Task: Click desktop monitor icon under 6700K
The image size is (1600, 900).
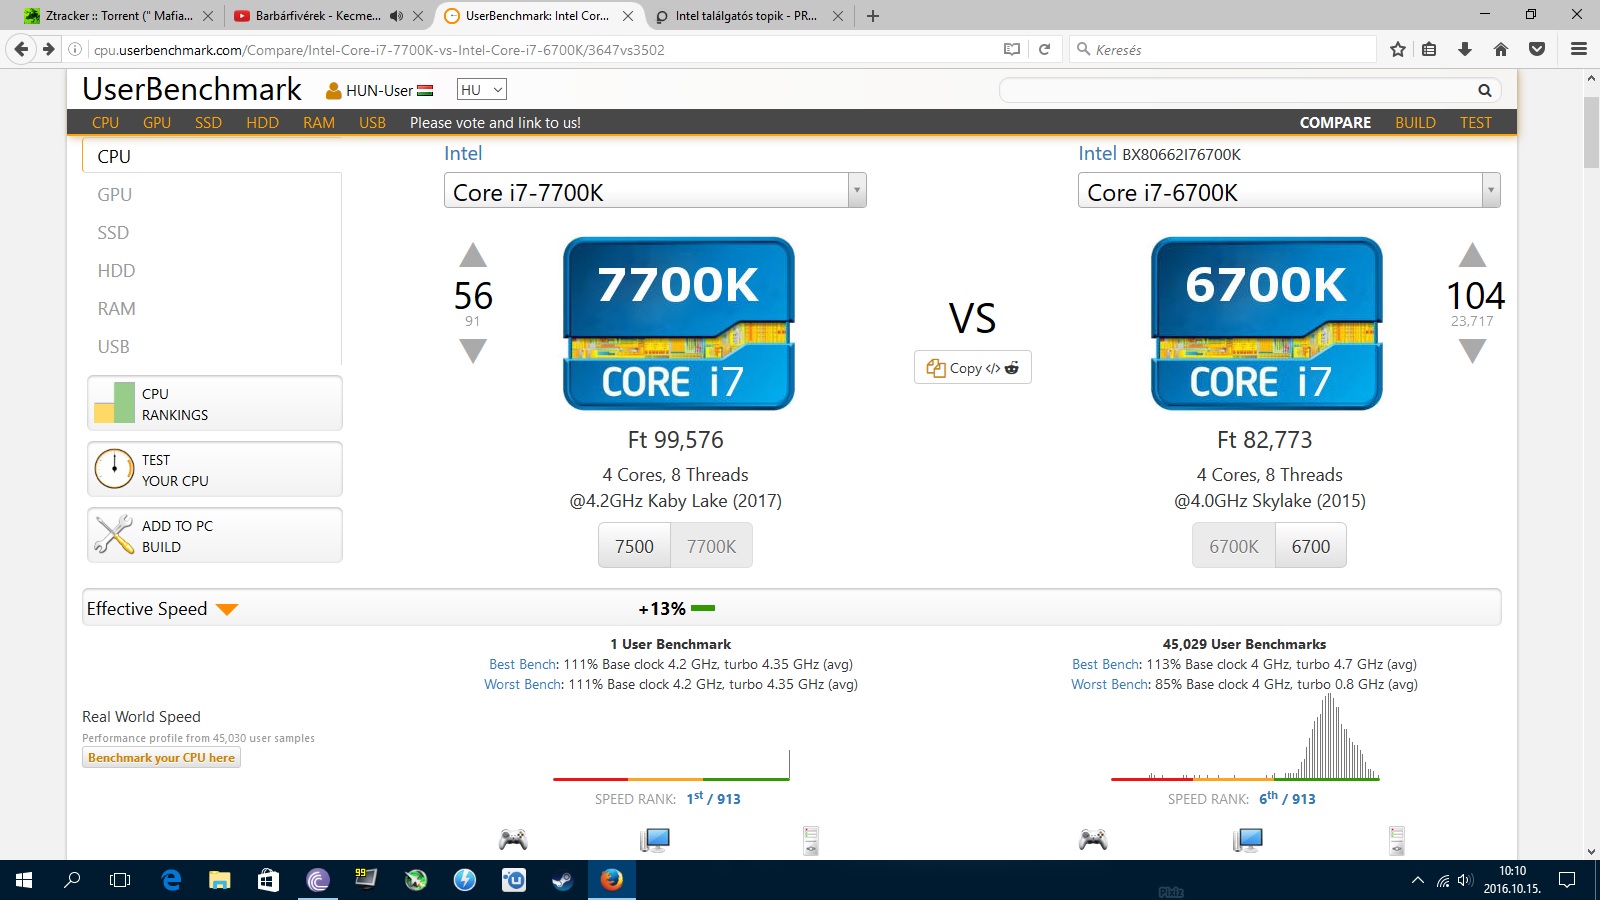Action: (x=1247, y=840)
